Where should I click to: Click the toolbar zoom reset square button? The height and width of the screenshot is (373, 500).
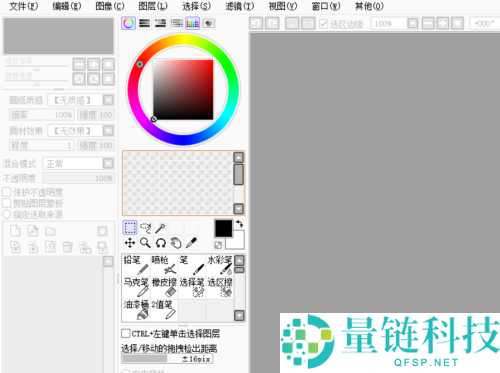[457, 24]
